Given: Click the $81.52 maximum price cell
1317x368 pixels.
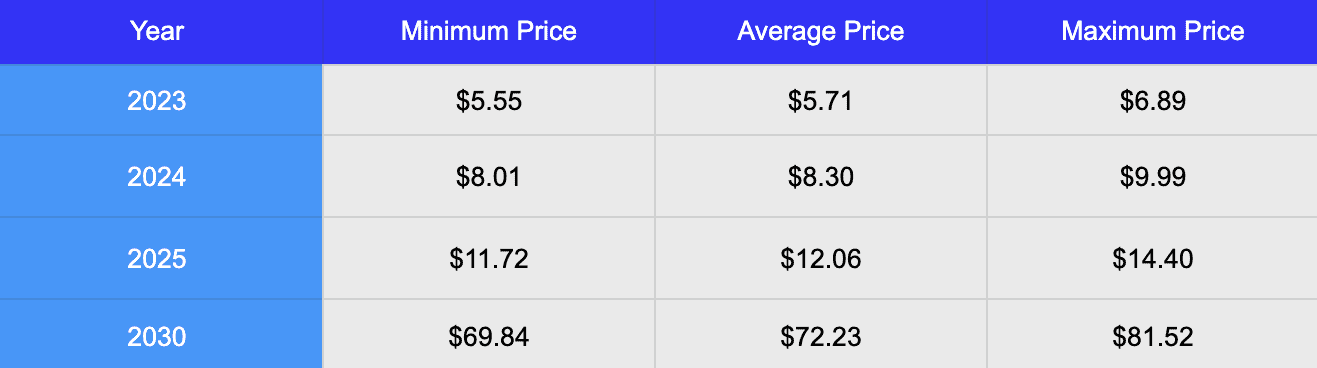Looking at the screenshot, I should coord(1152,334).
